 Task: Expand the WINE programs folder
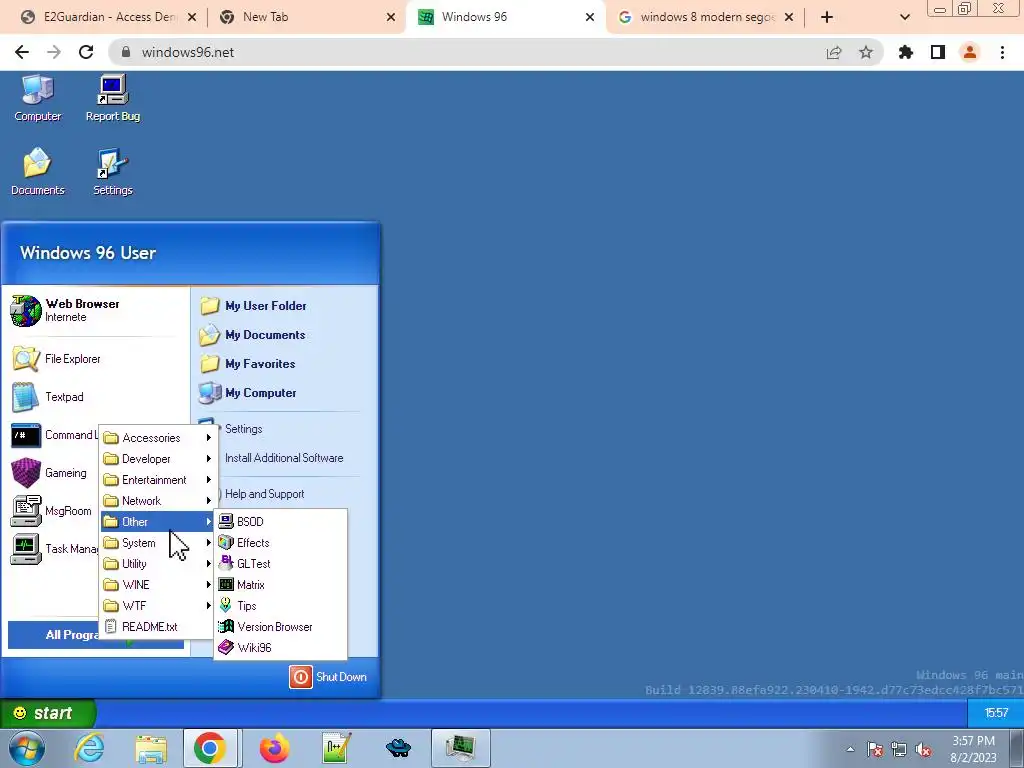point(157,584)
